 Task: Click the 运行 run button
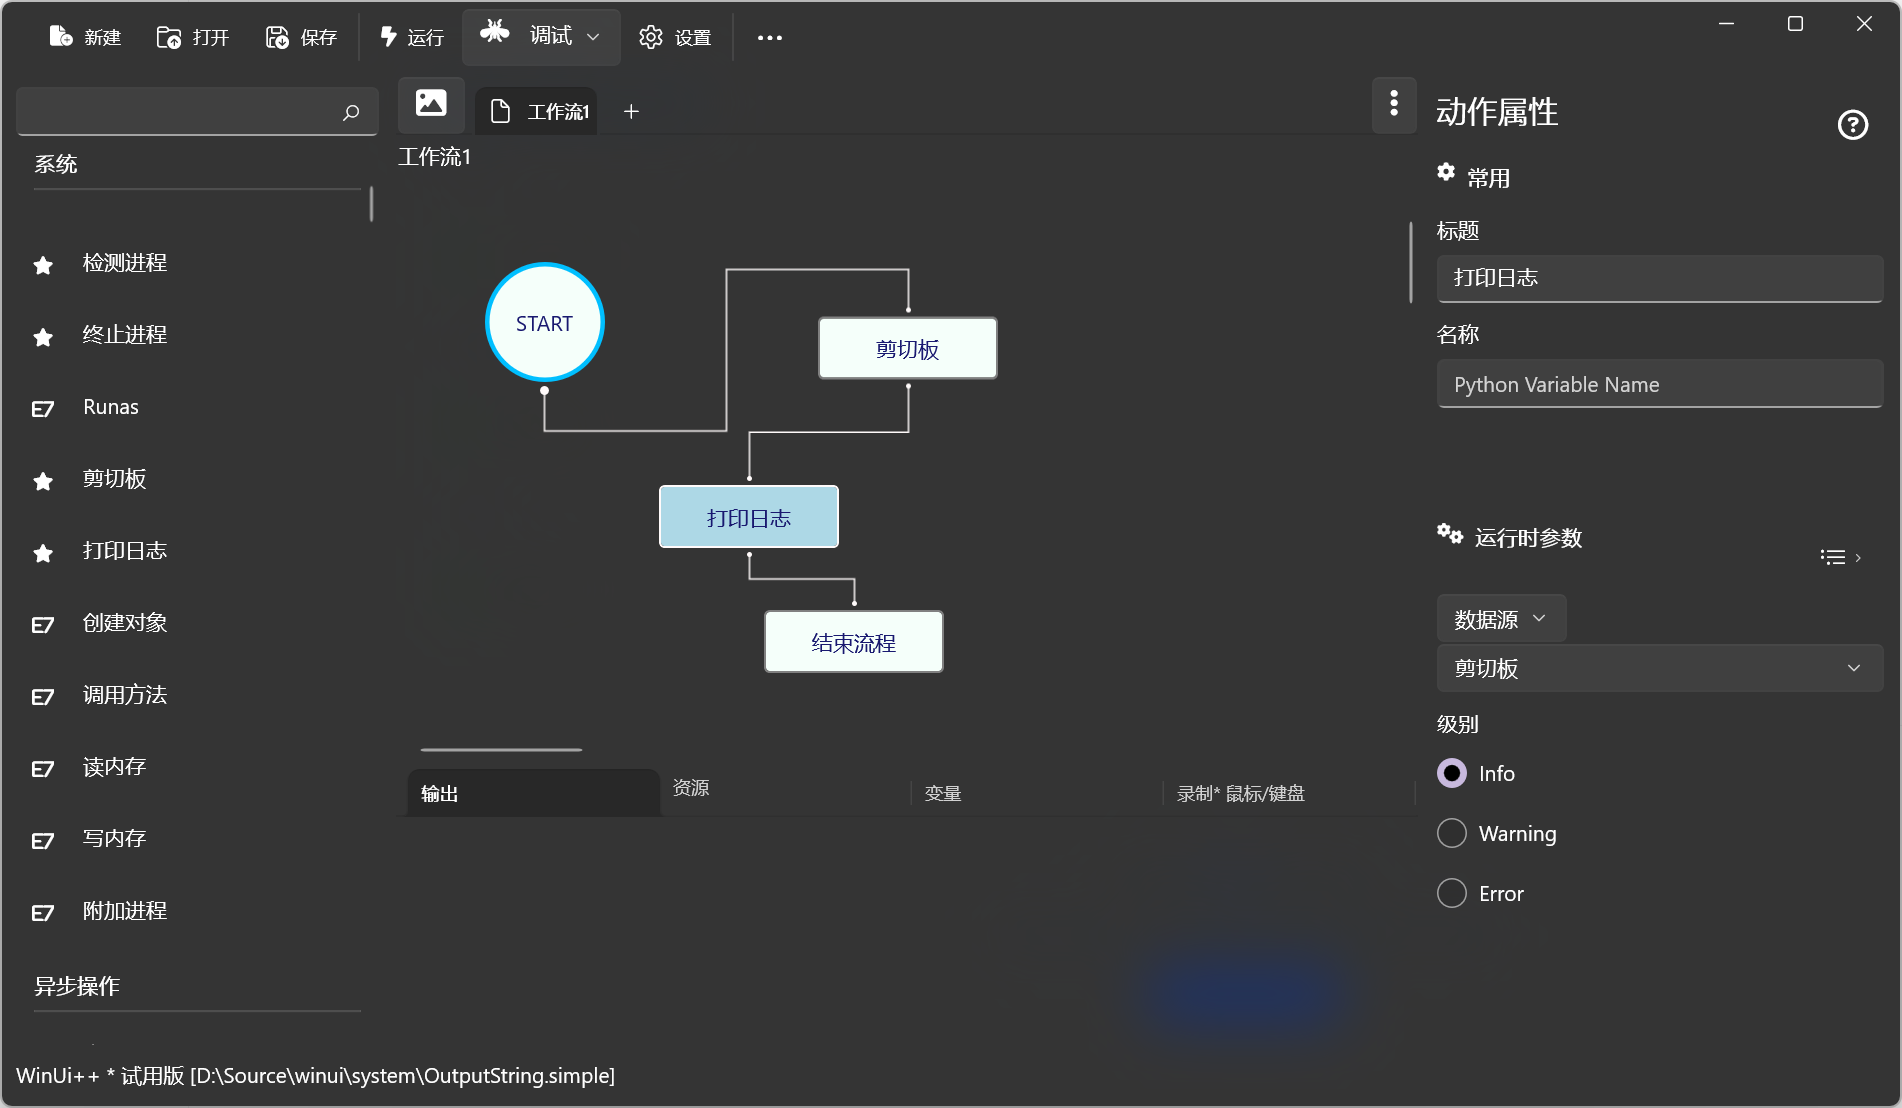pyautogui.click(x=412, y=38)
